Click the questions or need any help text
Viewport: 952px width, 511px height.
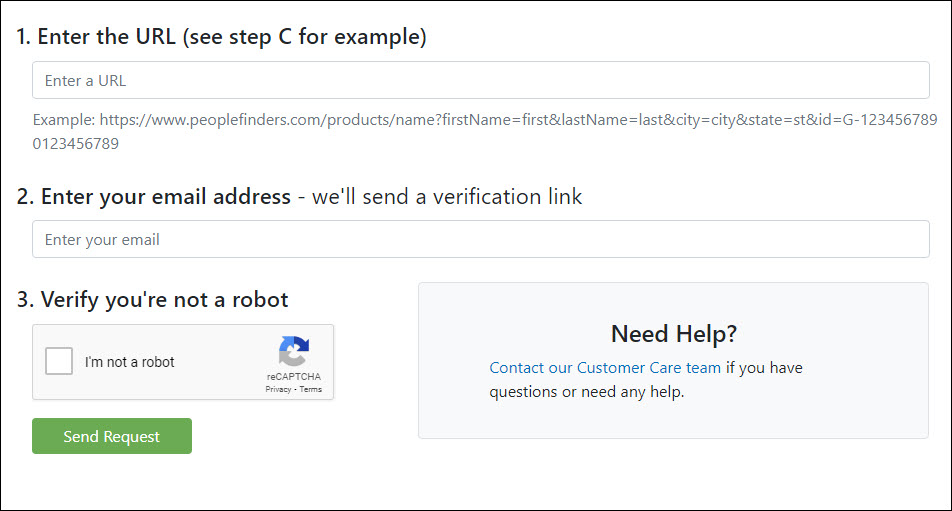(x=586, y=392)
